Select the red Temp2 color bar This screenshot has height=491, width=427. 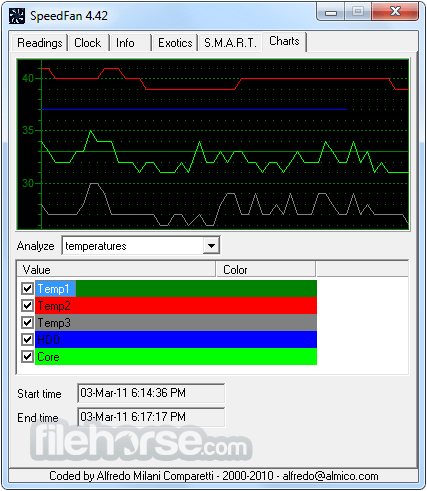(x=176, y=306)
